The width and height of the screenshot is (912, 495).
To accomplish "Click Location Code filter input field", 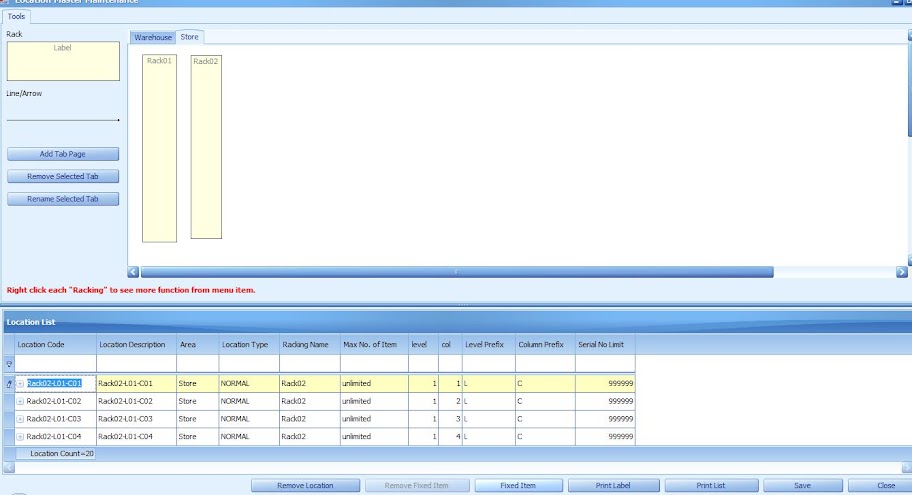I will [55, 364].
